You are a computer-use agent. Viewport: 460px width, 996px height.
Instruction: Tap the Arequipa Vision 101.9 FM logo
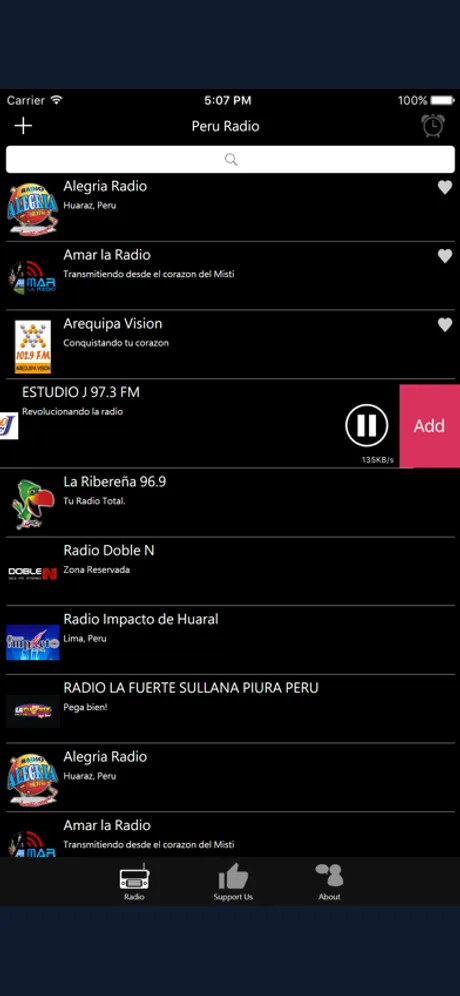point(33,347)
